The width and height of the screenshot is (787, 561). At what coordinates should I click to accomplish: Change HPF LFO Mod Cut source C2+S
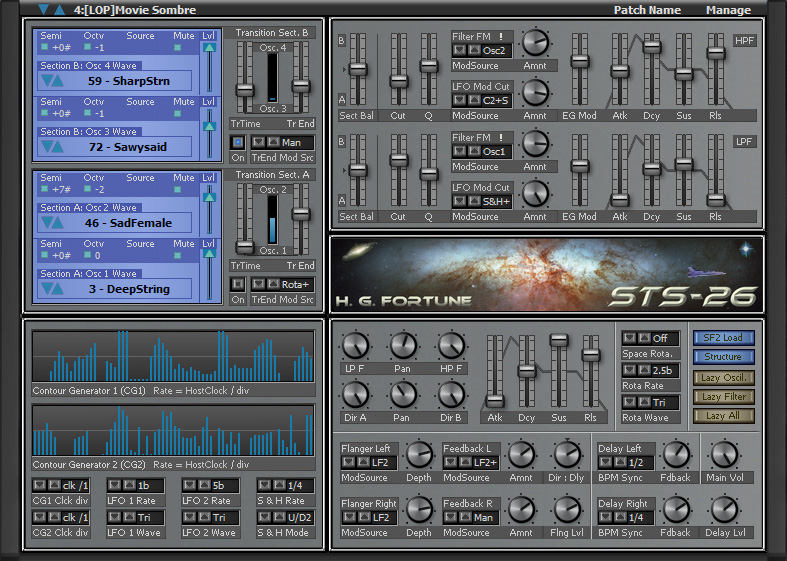(482, 101)
